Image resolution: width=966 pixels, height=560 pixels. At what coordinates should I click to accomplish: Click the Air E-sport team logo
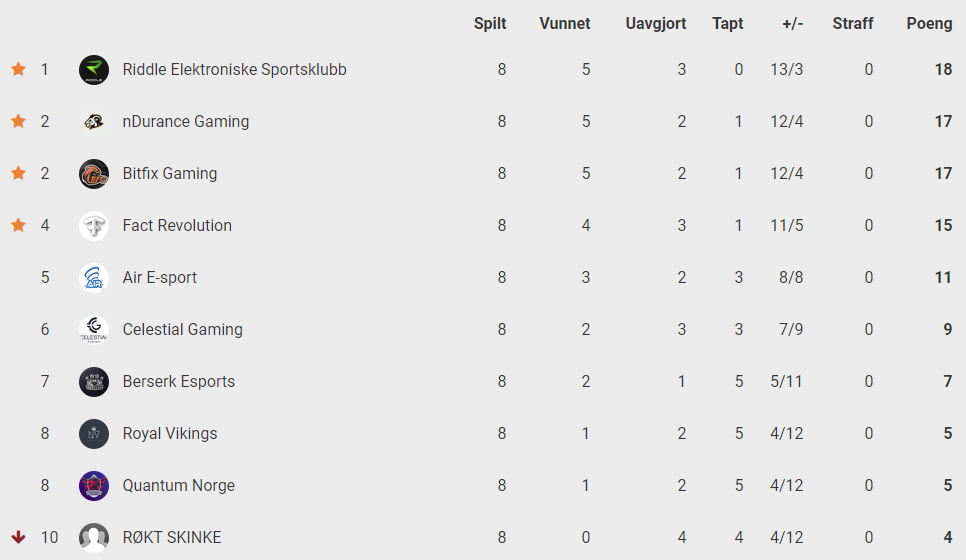coord(94,278)
